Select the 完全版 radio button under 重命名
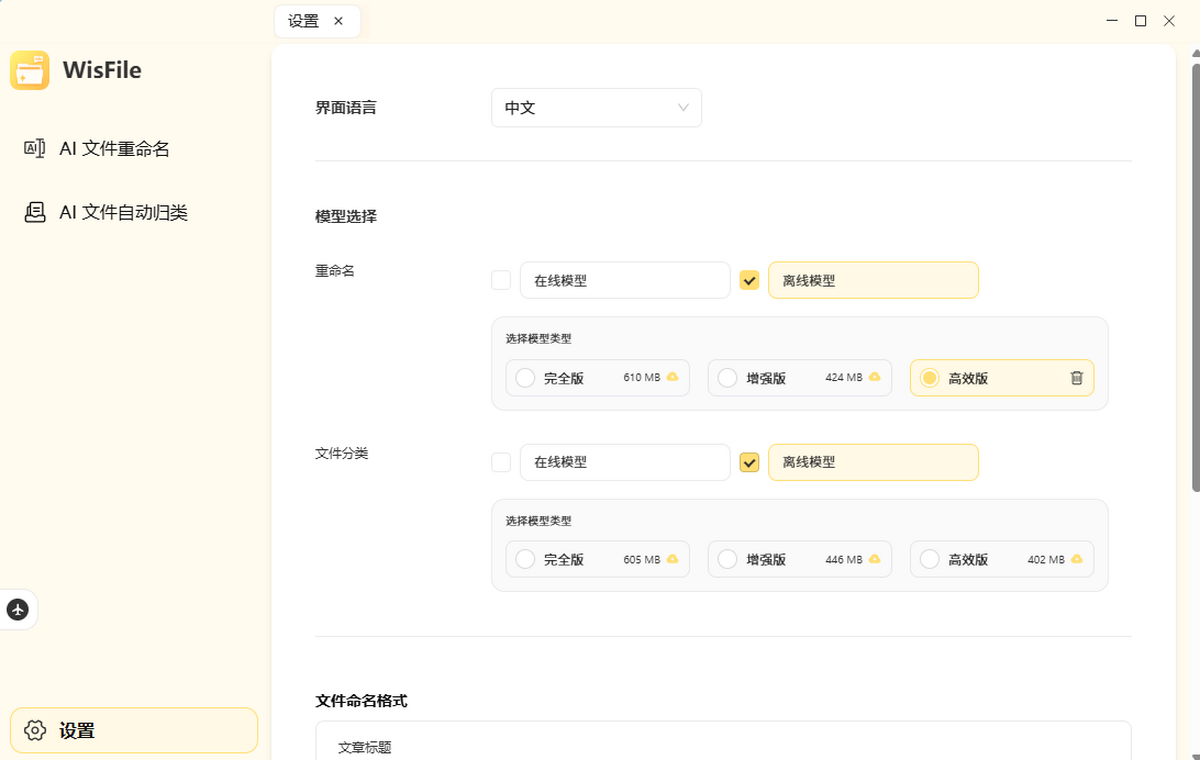The width and height of the screenshot is (1200, 760). pyautogui.click(x=525, y=377)
